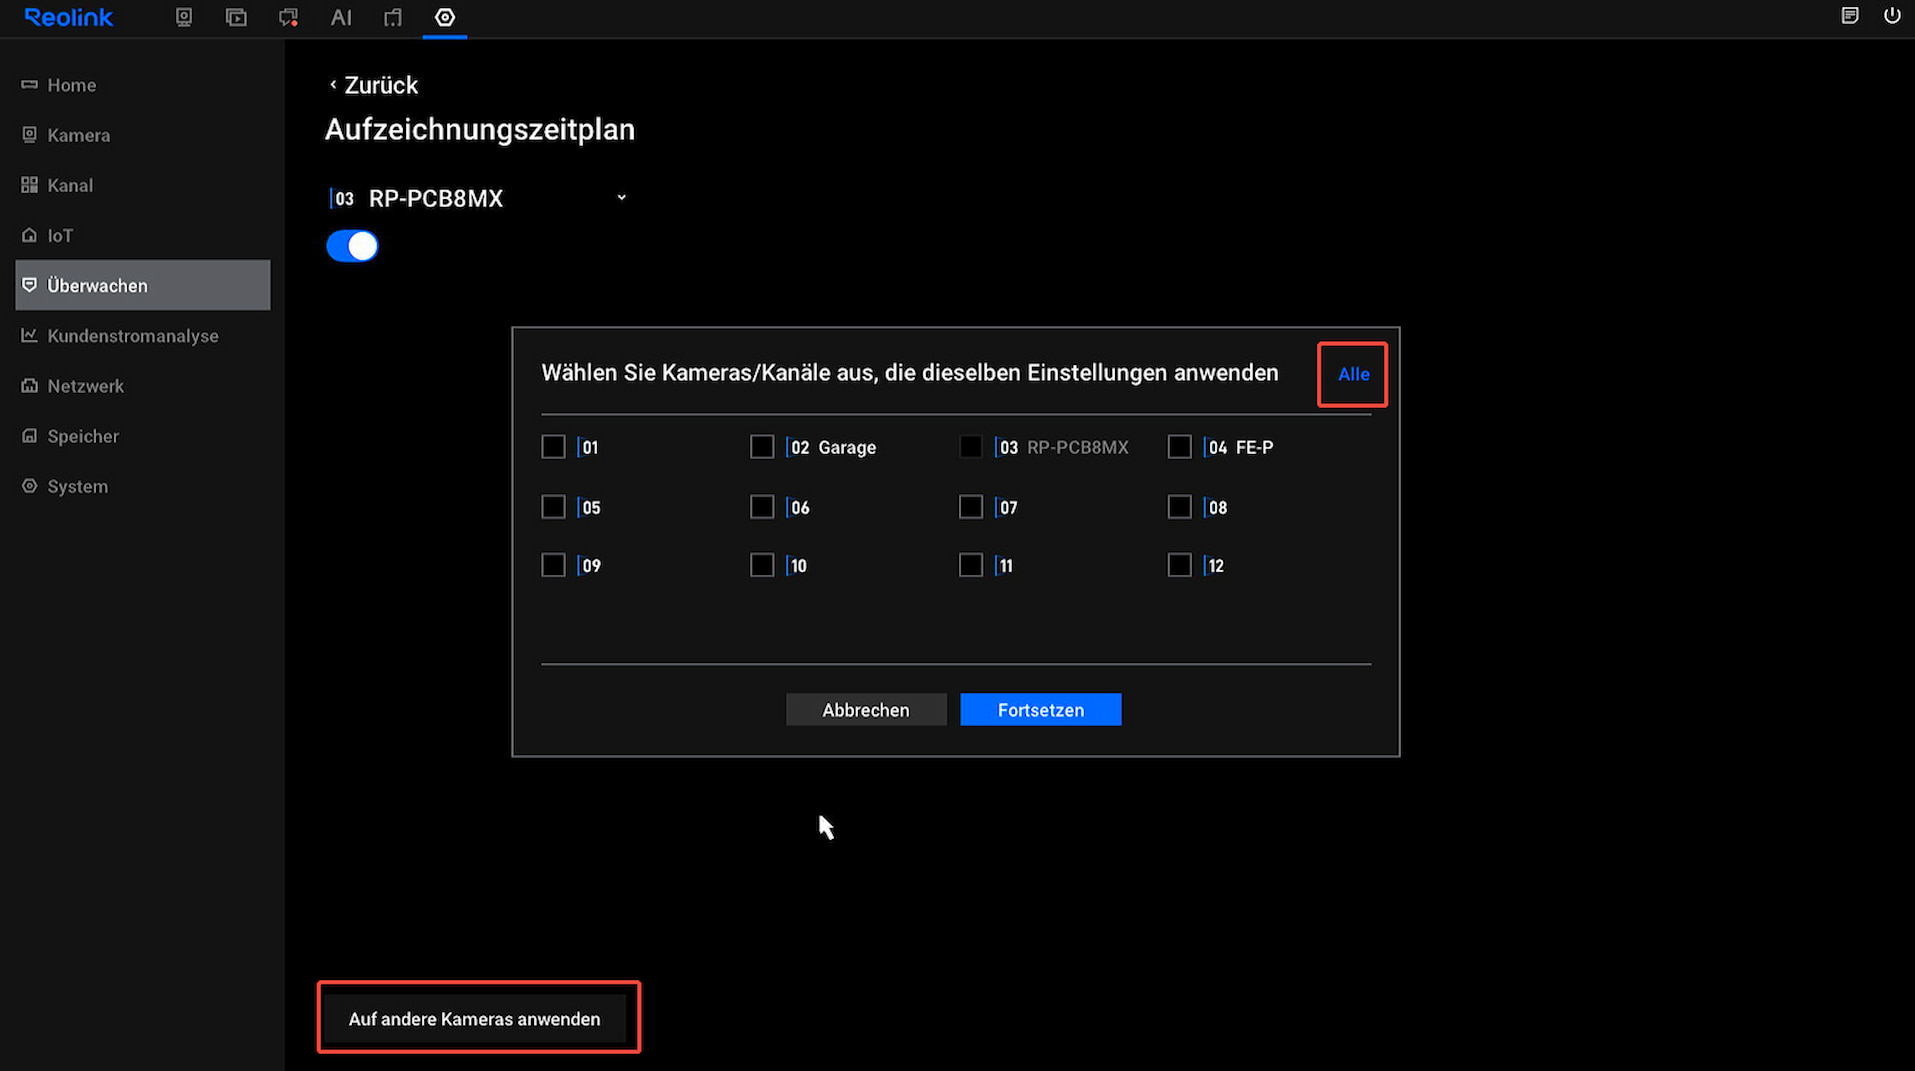Open System in the sidebar

[x=143, y=486]
